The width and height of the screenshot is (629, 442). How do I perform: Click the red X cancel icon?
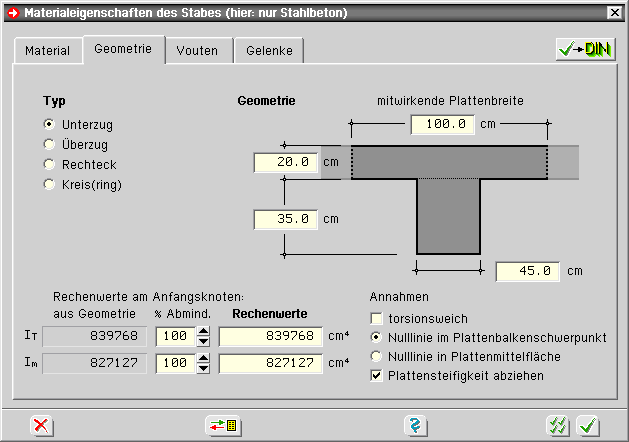click(x=41, y=425)
